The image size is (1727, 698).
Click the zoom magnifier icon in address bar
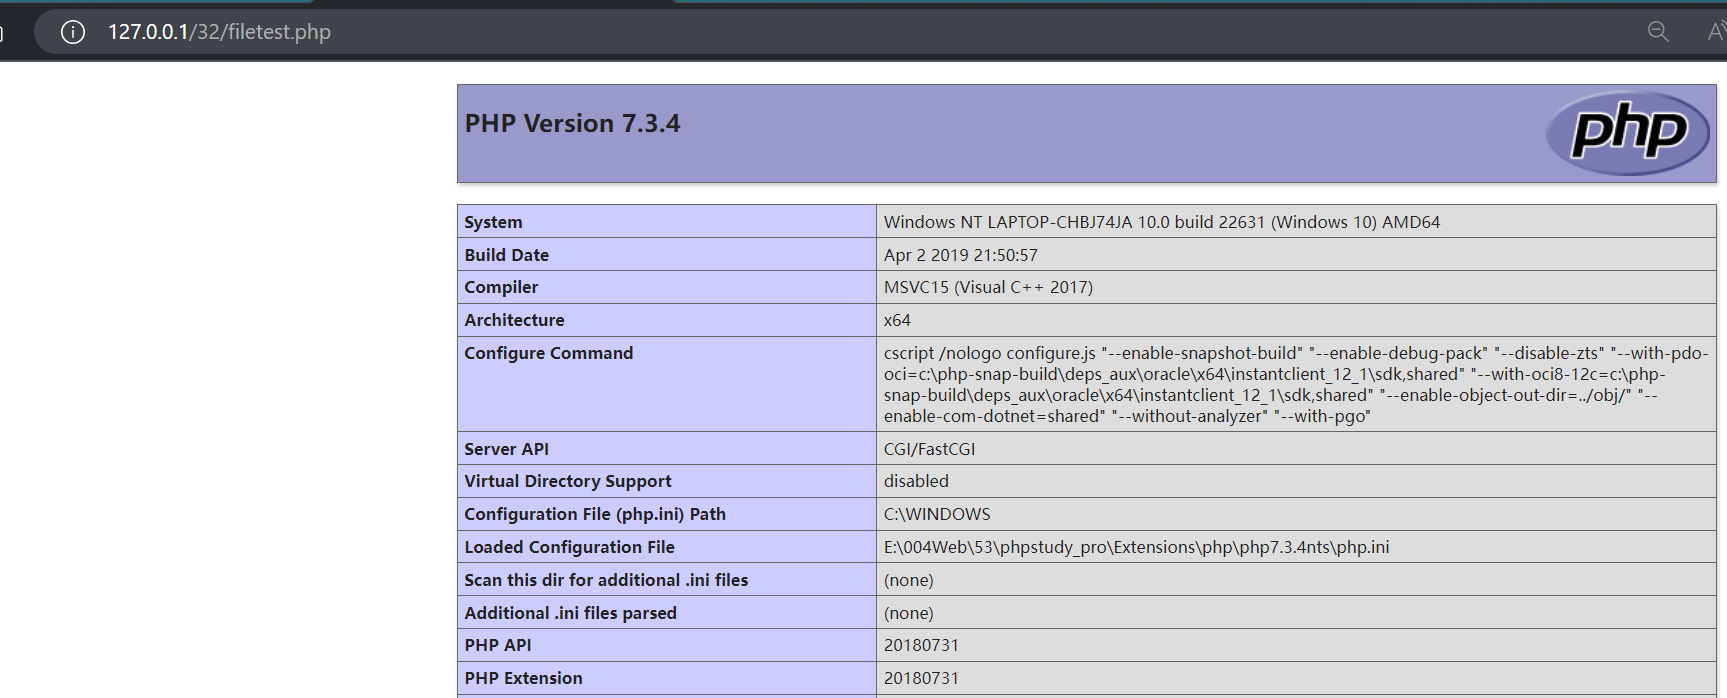point(1658,32)
